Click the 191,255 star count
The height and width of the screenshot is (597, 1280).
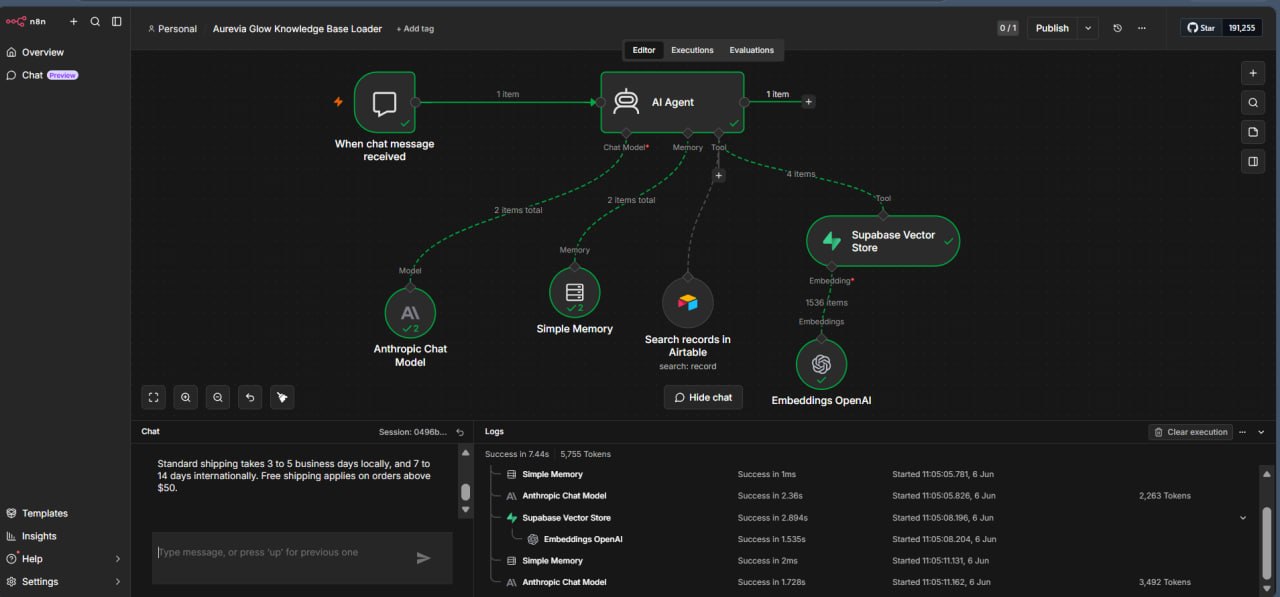tap(1241, 28)
